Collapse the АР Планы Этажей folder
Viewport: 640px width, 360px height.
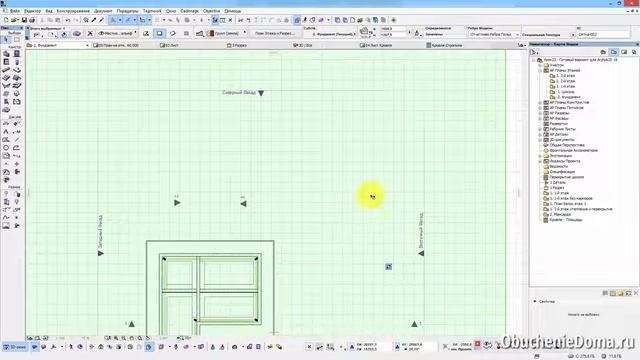click(540, 70)
